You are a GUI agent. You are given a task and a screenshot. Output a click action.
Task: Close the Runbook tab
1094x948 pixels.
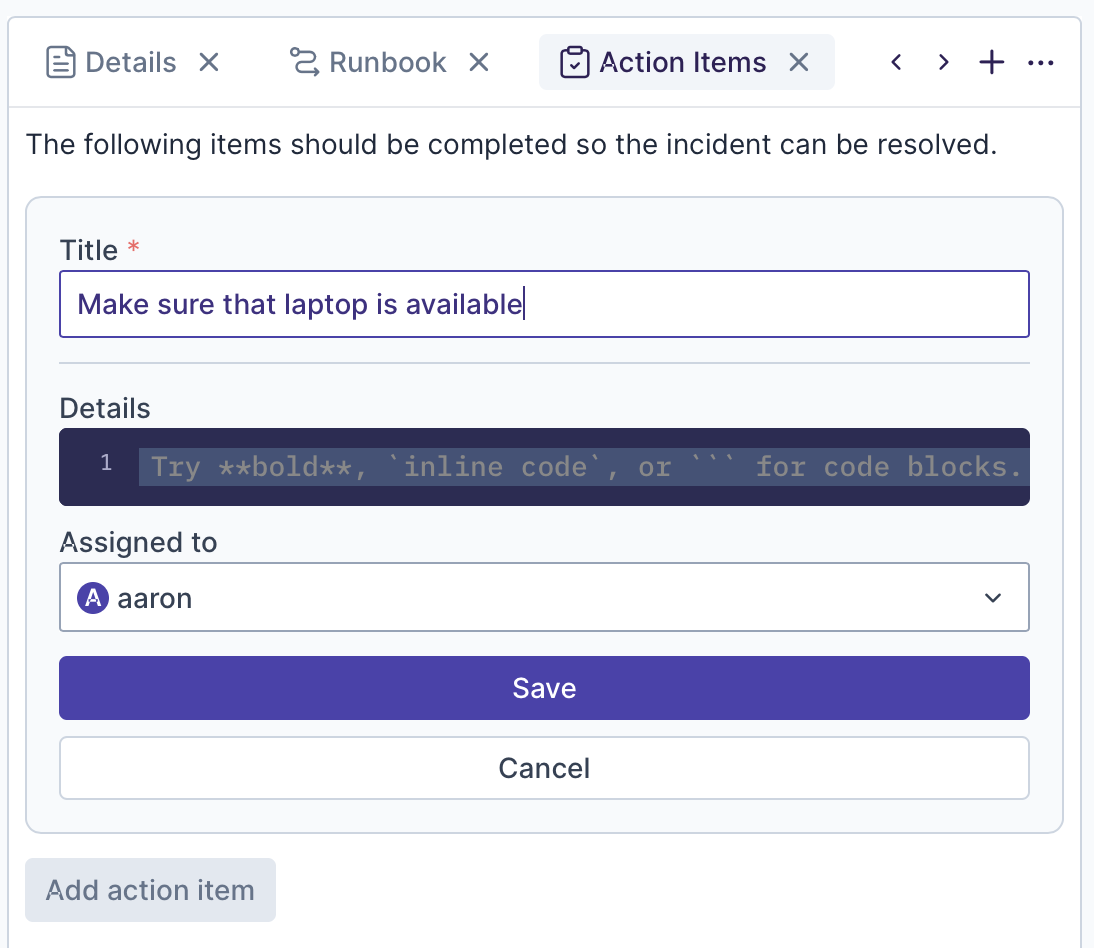480,63
